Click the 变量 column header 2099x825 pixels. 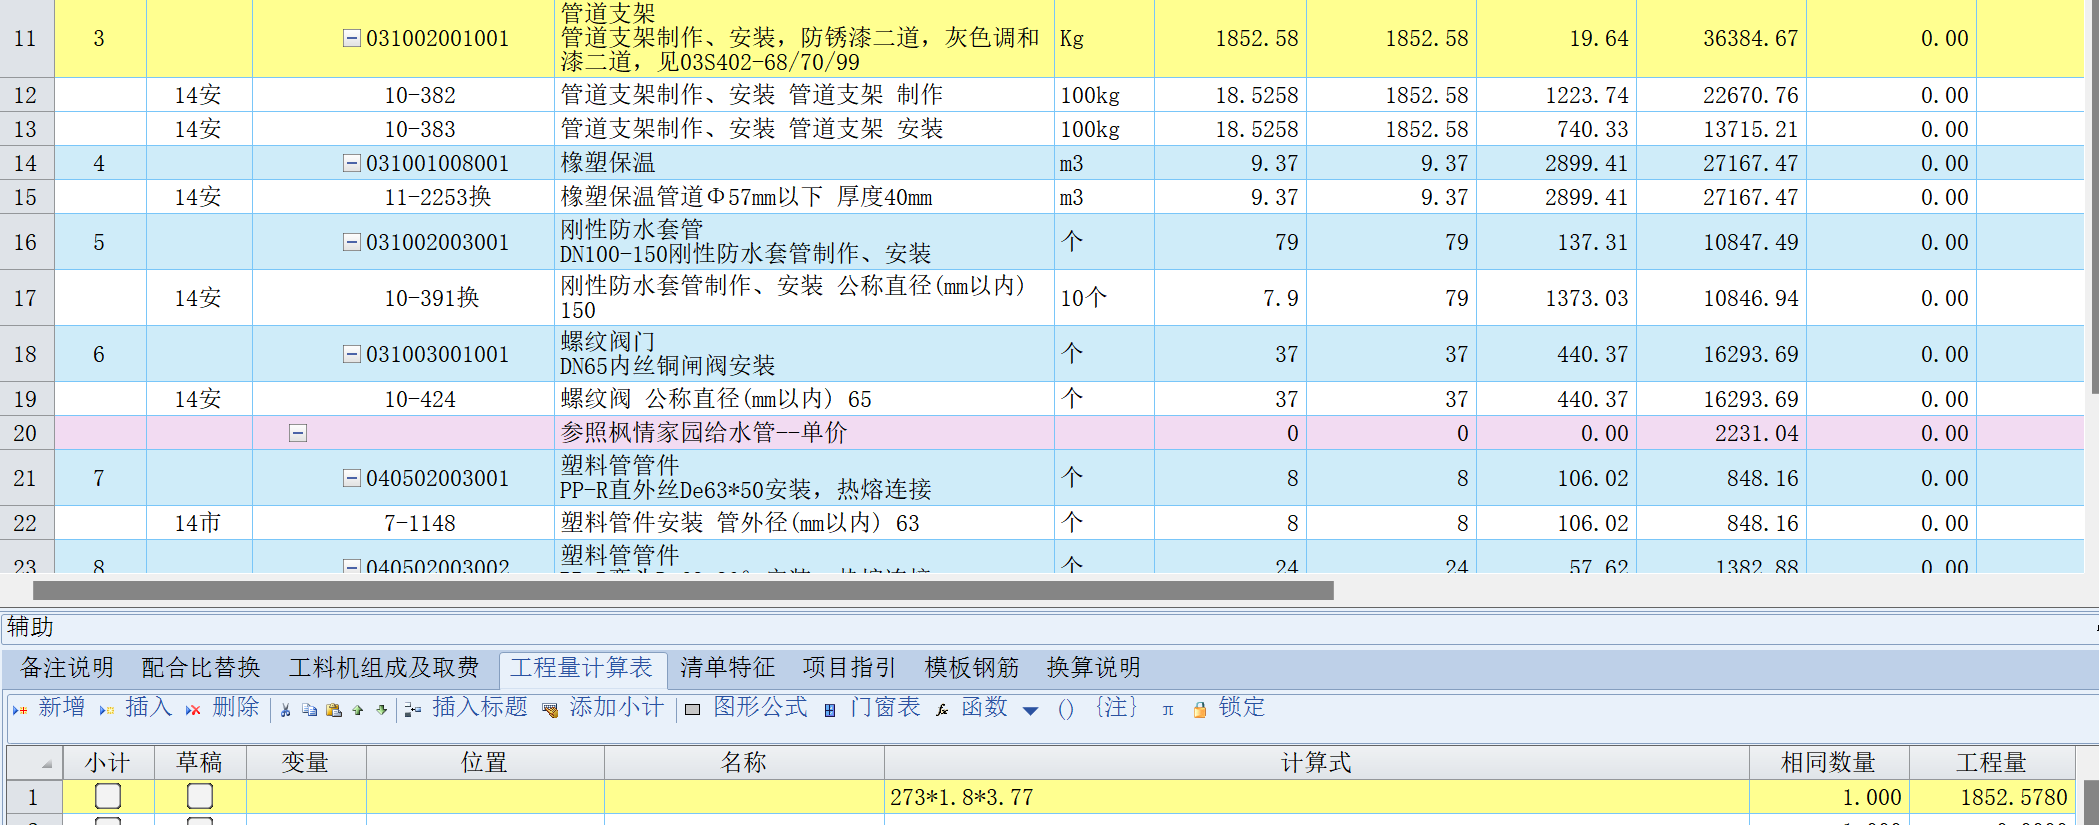click(306, 763)
